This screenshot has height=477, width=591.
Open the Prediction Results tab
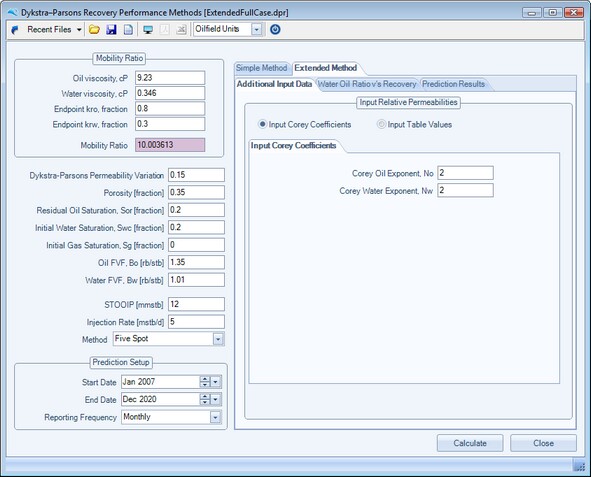(453, 84)
